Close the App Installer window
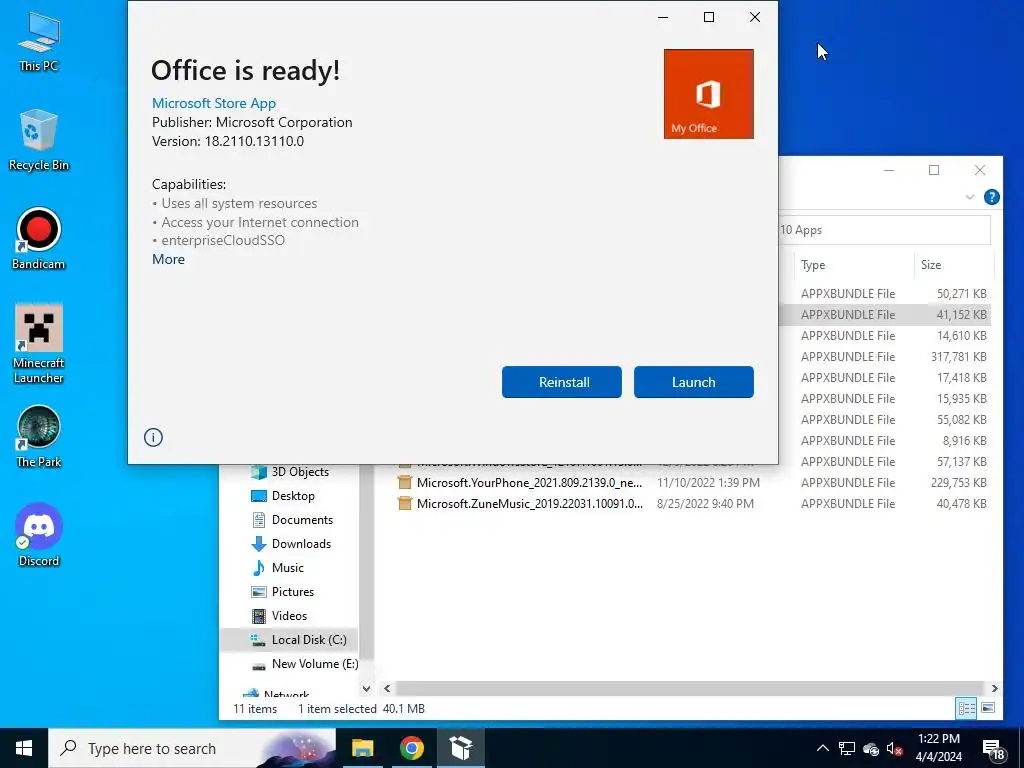 754,17
